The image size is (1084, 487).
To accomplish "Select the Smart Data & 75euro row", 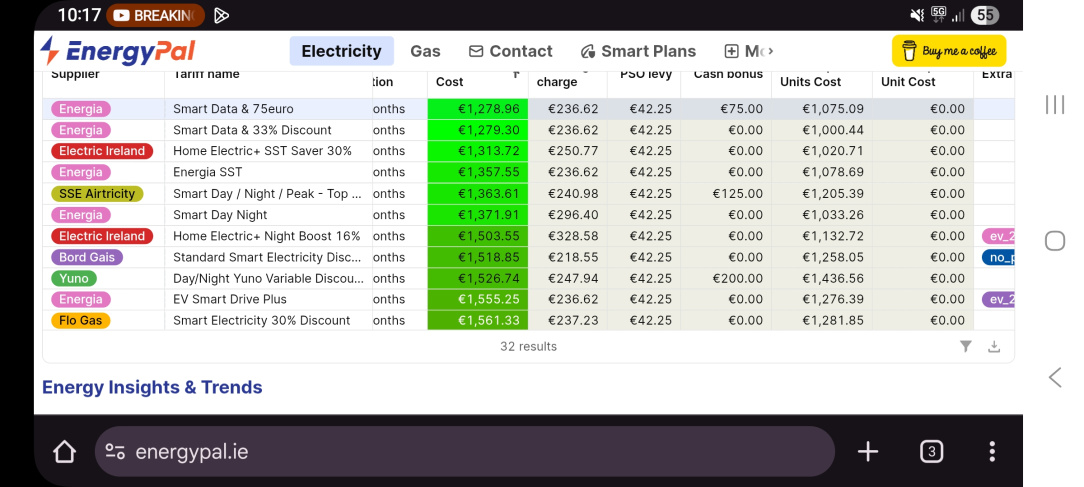I will tap(528, 109).
